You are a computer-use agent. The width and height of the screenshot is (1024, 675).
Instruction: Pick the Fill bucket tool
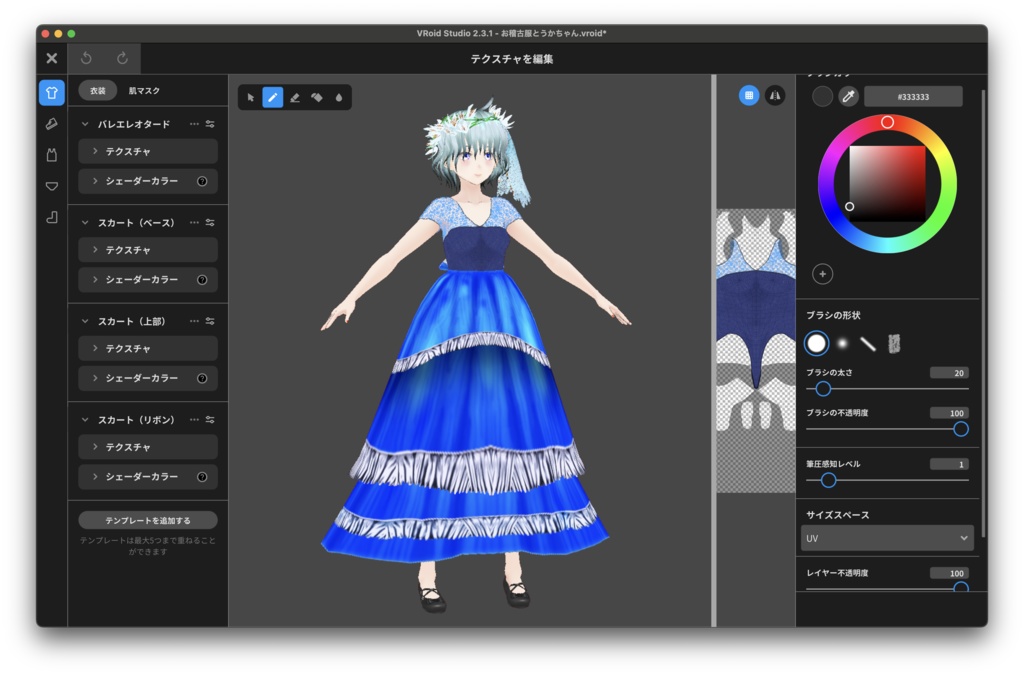pos(318,97)
